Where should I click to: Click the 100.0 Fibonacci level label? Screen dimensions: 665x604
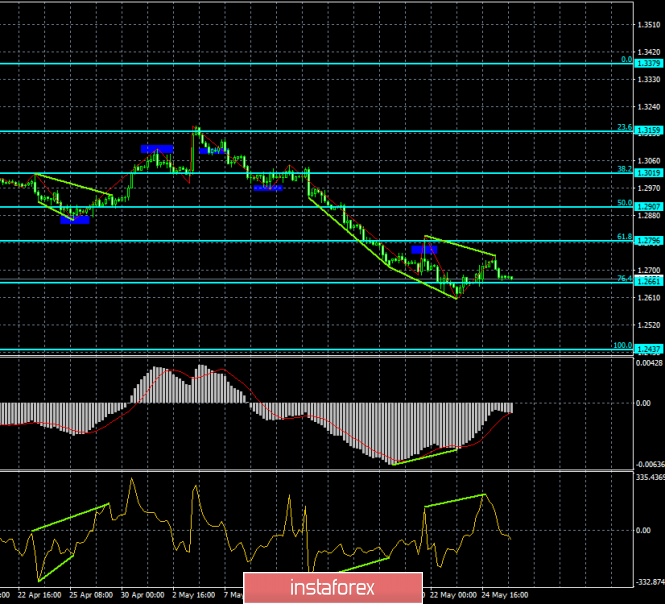tap(623, 345)
